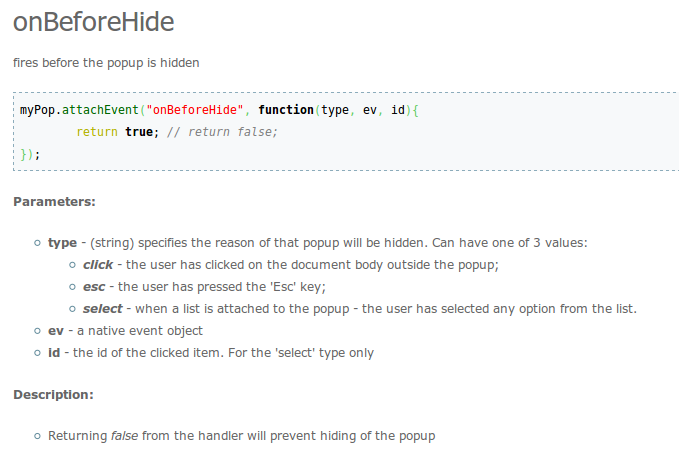
Task: Click the bold 'id' parameter name
Action: [54, 353]
